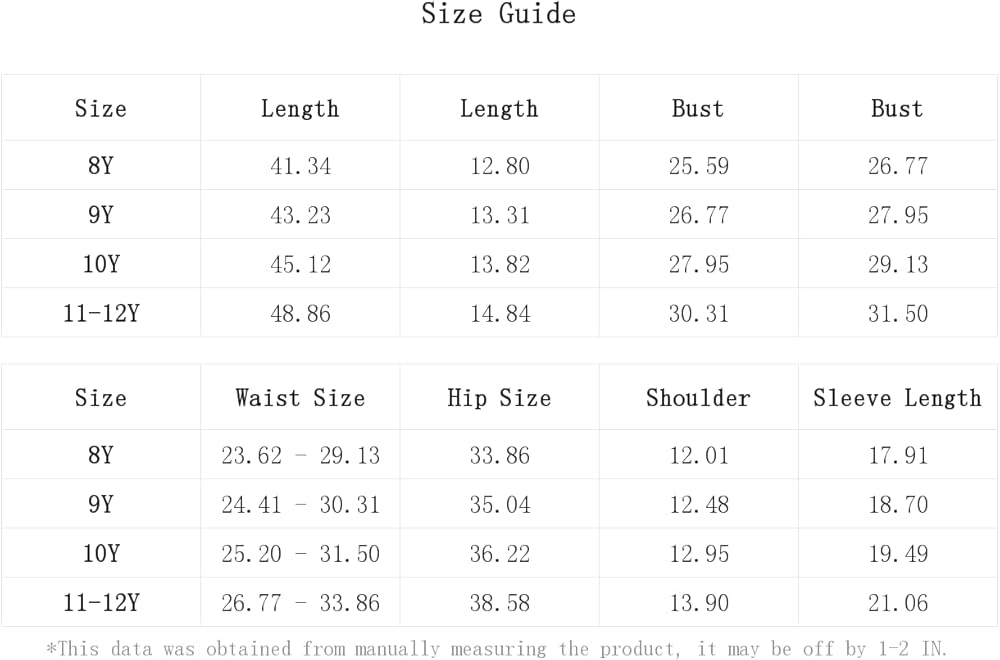Select the Shoulder column header
Viewport: 1000px width, 660px height.
pos(698,398)
